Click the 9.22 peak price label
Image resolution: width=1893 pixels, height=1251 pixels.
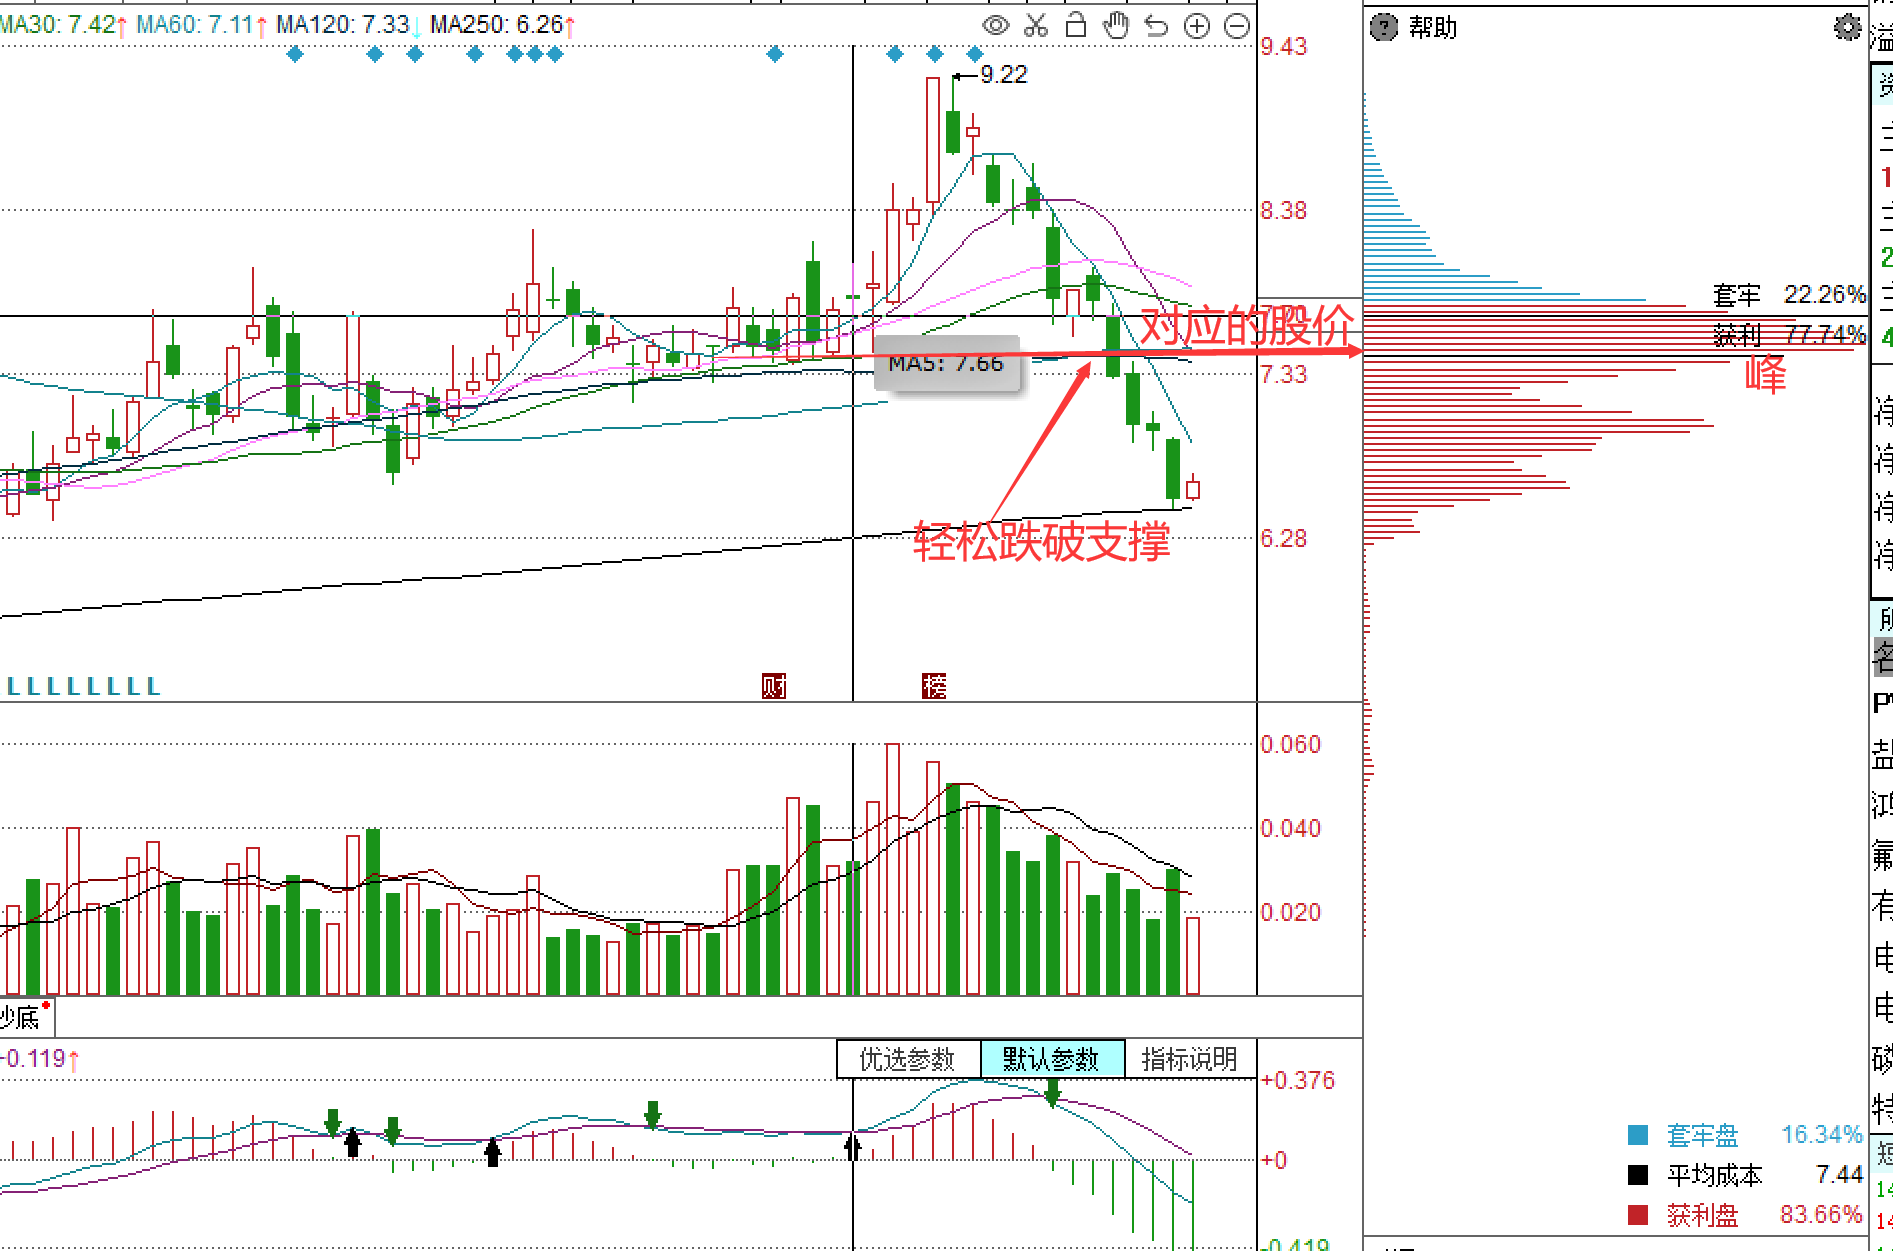pyautogui.click(x=1003, y=75)
